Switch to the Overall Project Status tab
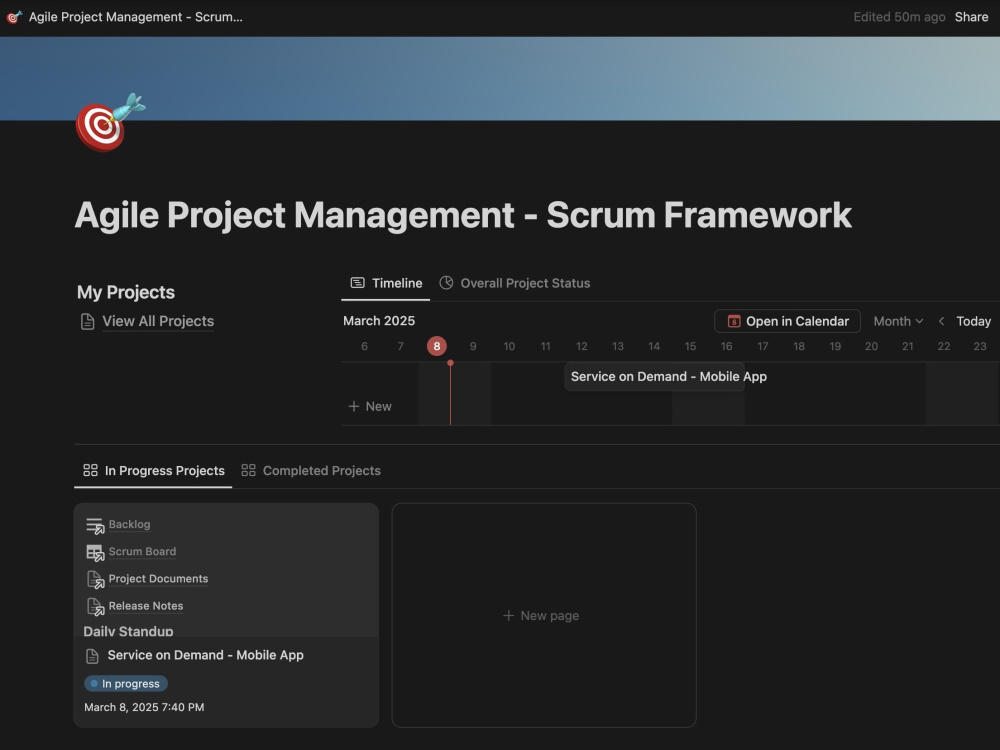This screenshot has width=1000, height=750. (x=515, y=283)
